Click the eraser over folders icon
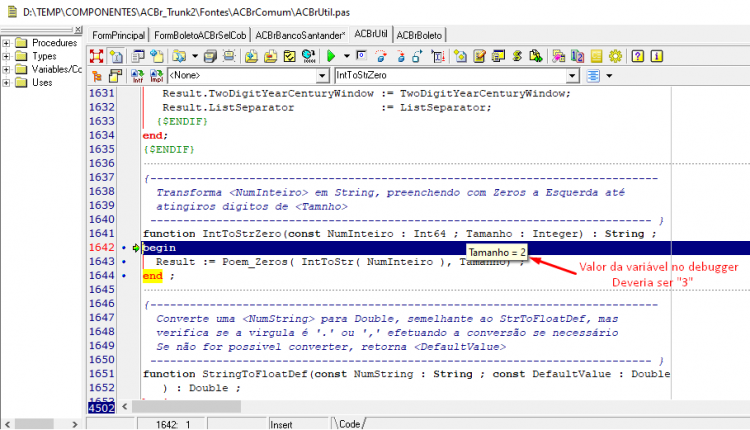Viewport: 750px width, 430px height. [x=558, y=56]
